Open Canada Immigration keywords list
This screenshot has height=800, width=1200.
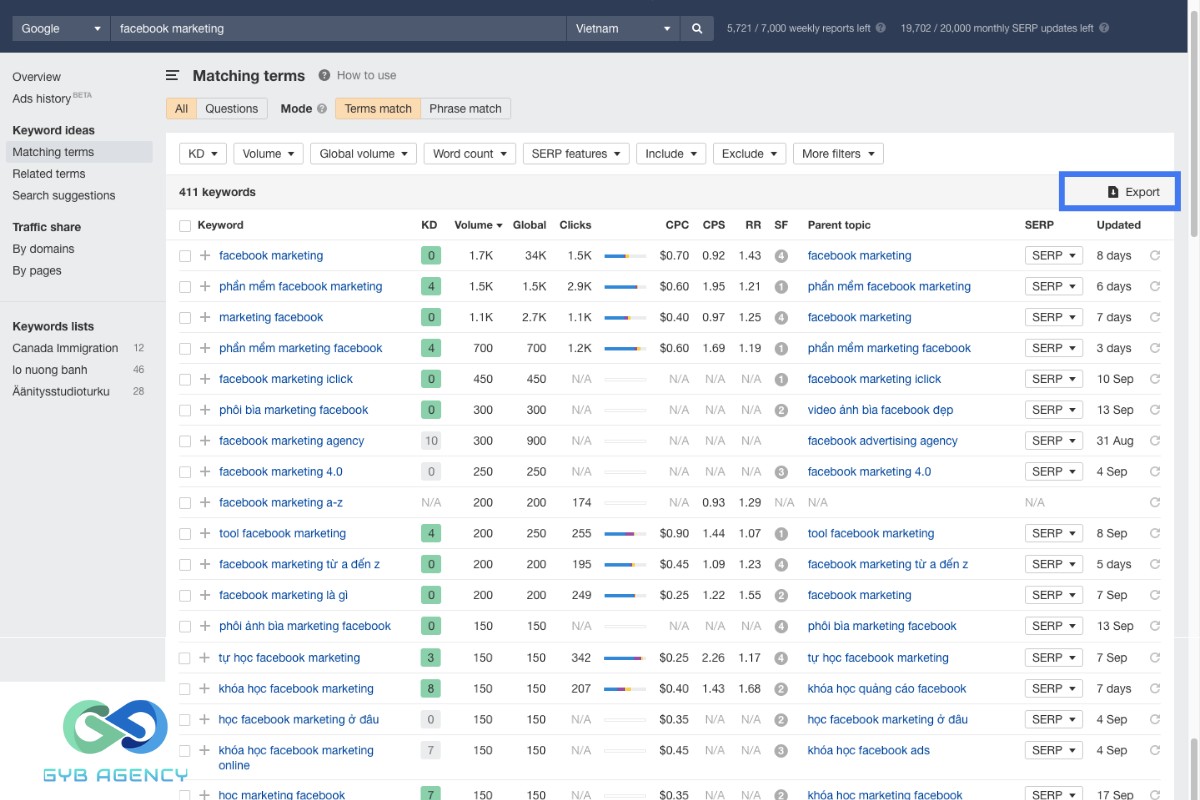coord(65,348)
